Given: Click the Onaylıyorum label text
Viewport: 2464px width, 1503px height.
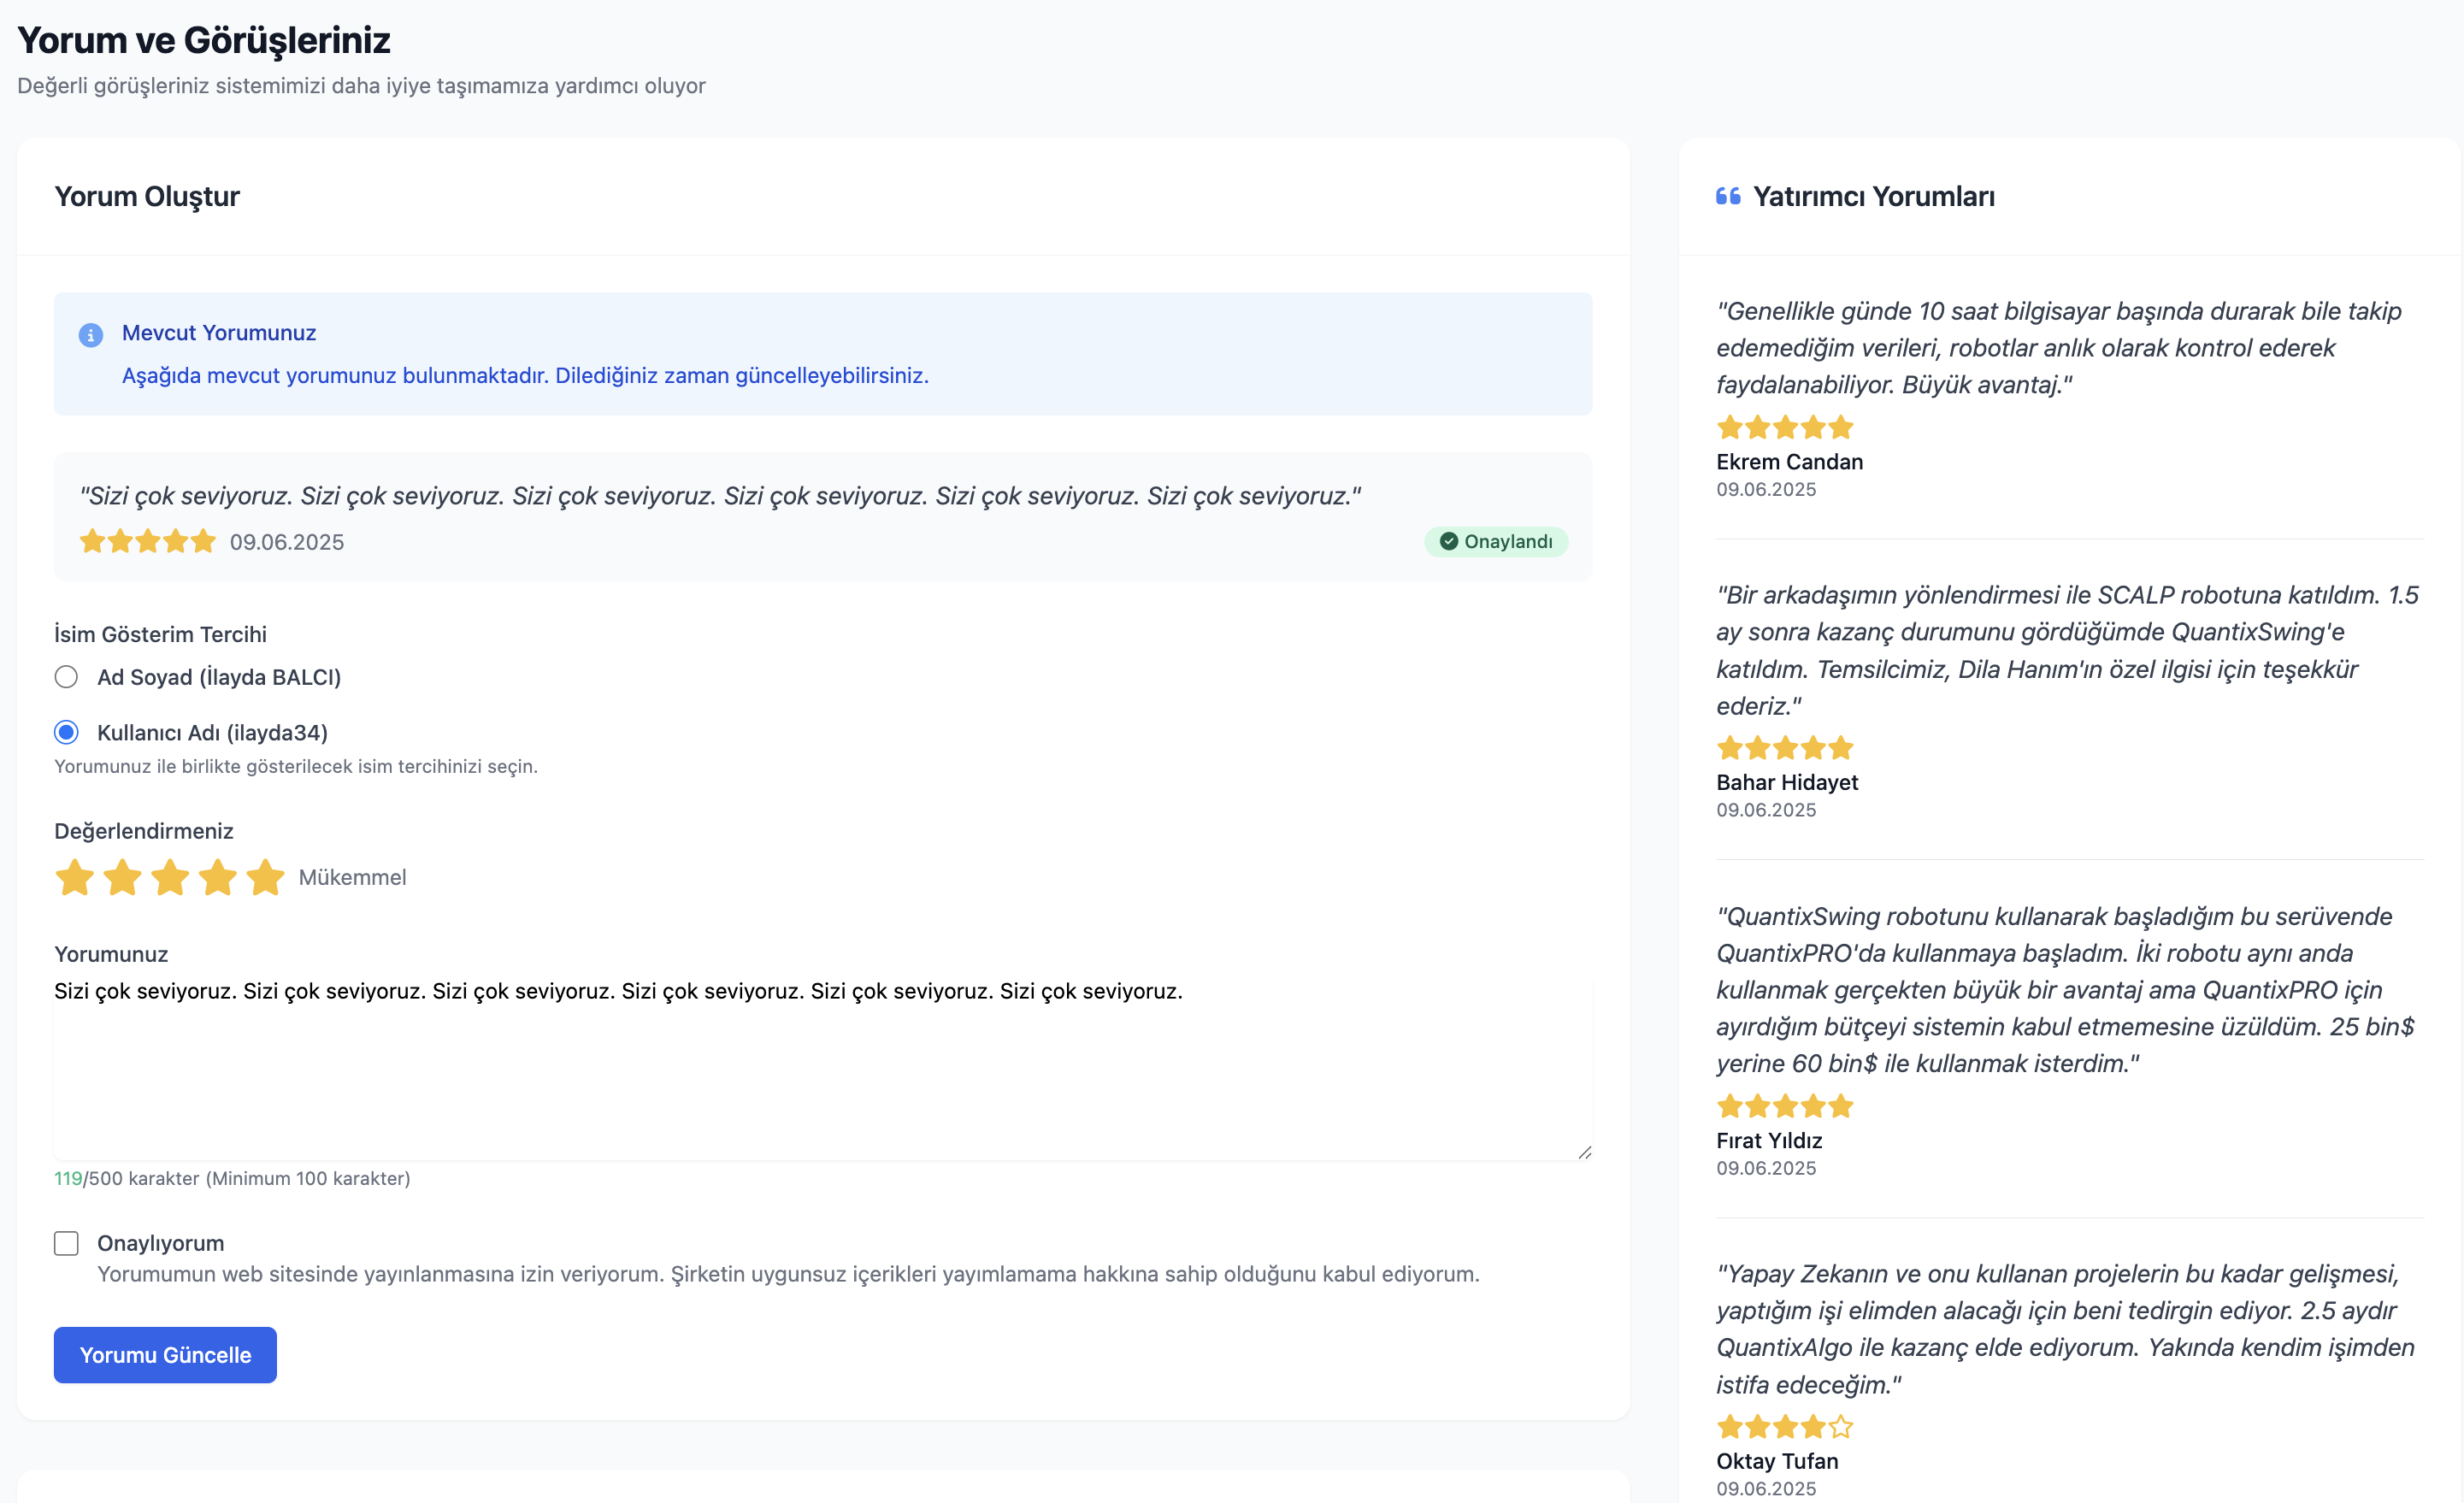Looking at the screenshot, I should coord(160,1243).
